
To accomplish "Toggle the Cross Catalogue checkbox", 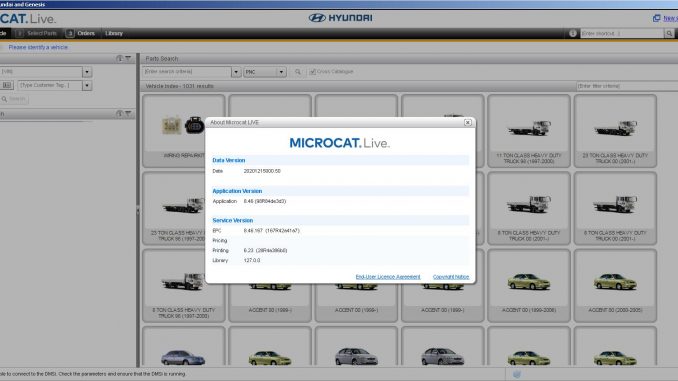I will (x=313, y=72).
